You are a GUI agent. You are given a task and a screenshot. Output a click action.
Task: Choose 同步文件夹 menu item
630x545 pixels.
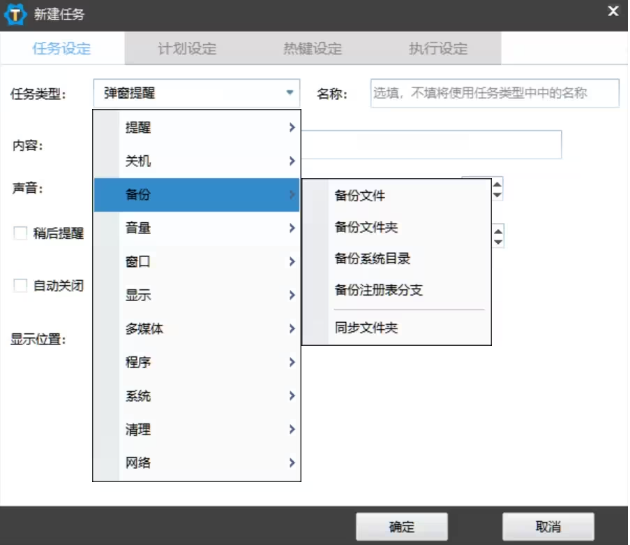point(366,327)
